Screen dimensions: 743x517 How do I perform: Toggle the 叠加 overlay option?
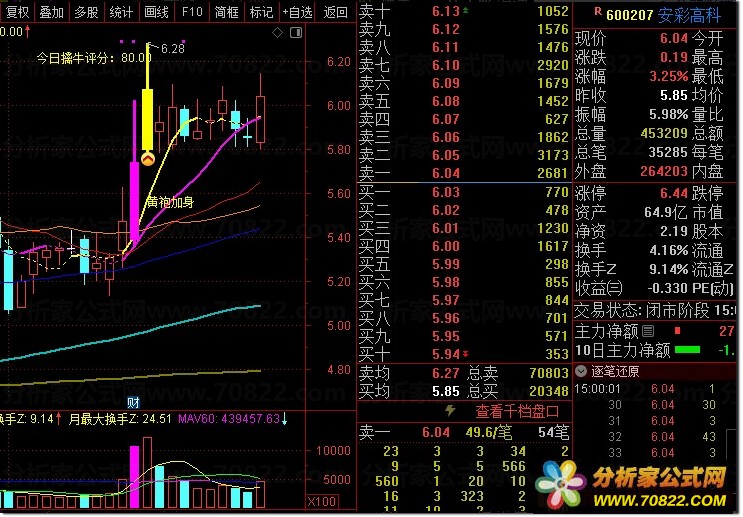(x=52, y=12)
